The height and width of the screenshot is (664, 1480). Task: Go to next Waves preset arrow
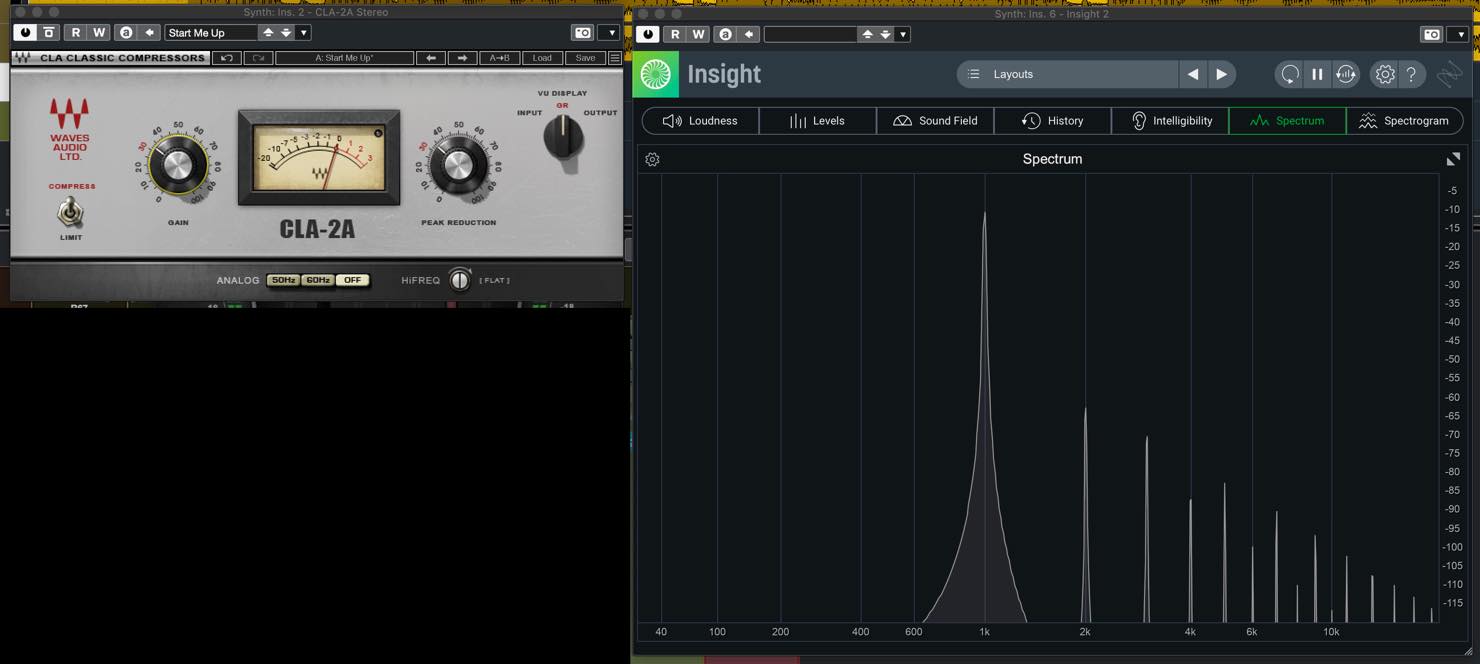(x=462, y=58)
